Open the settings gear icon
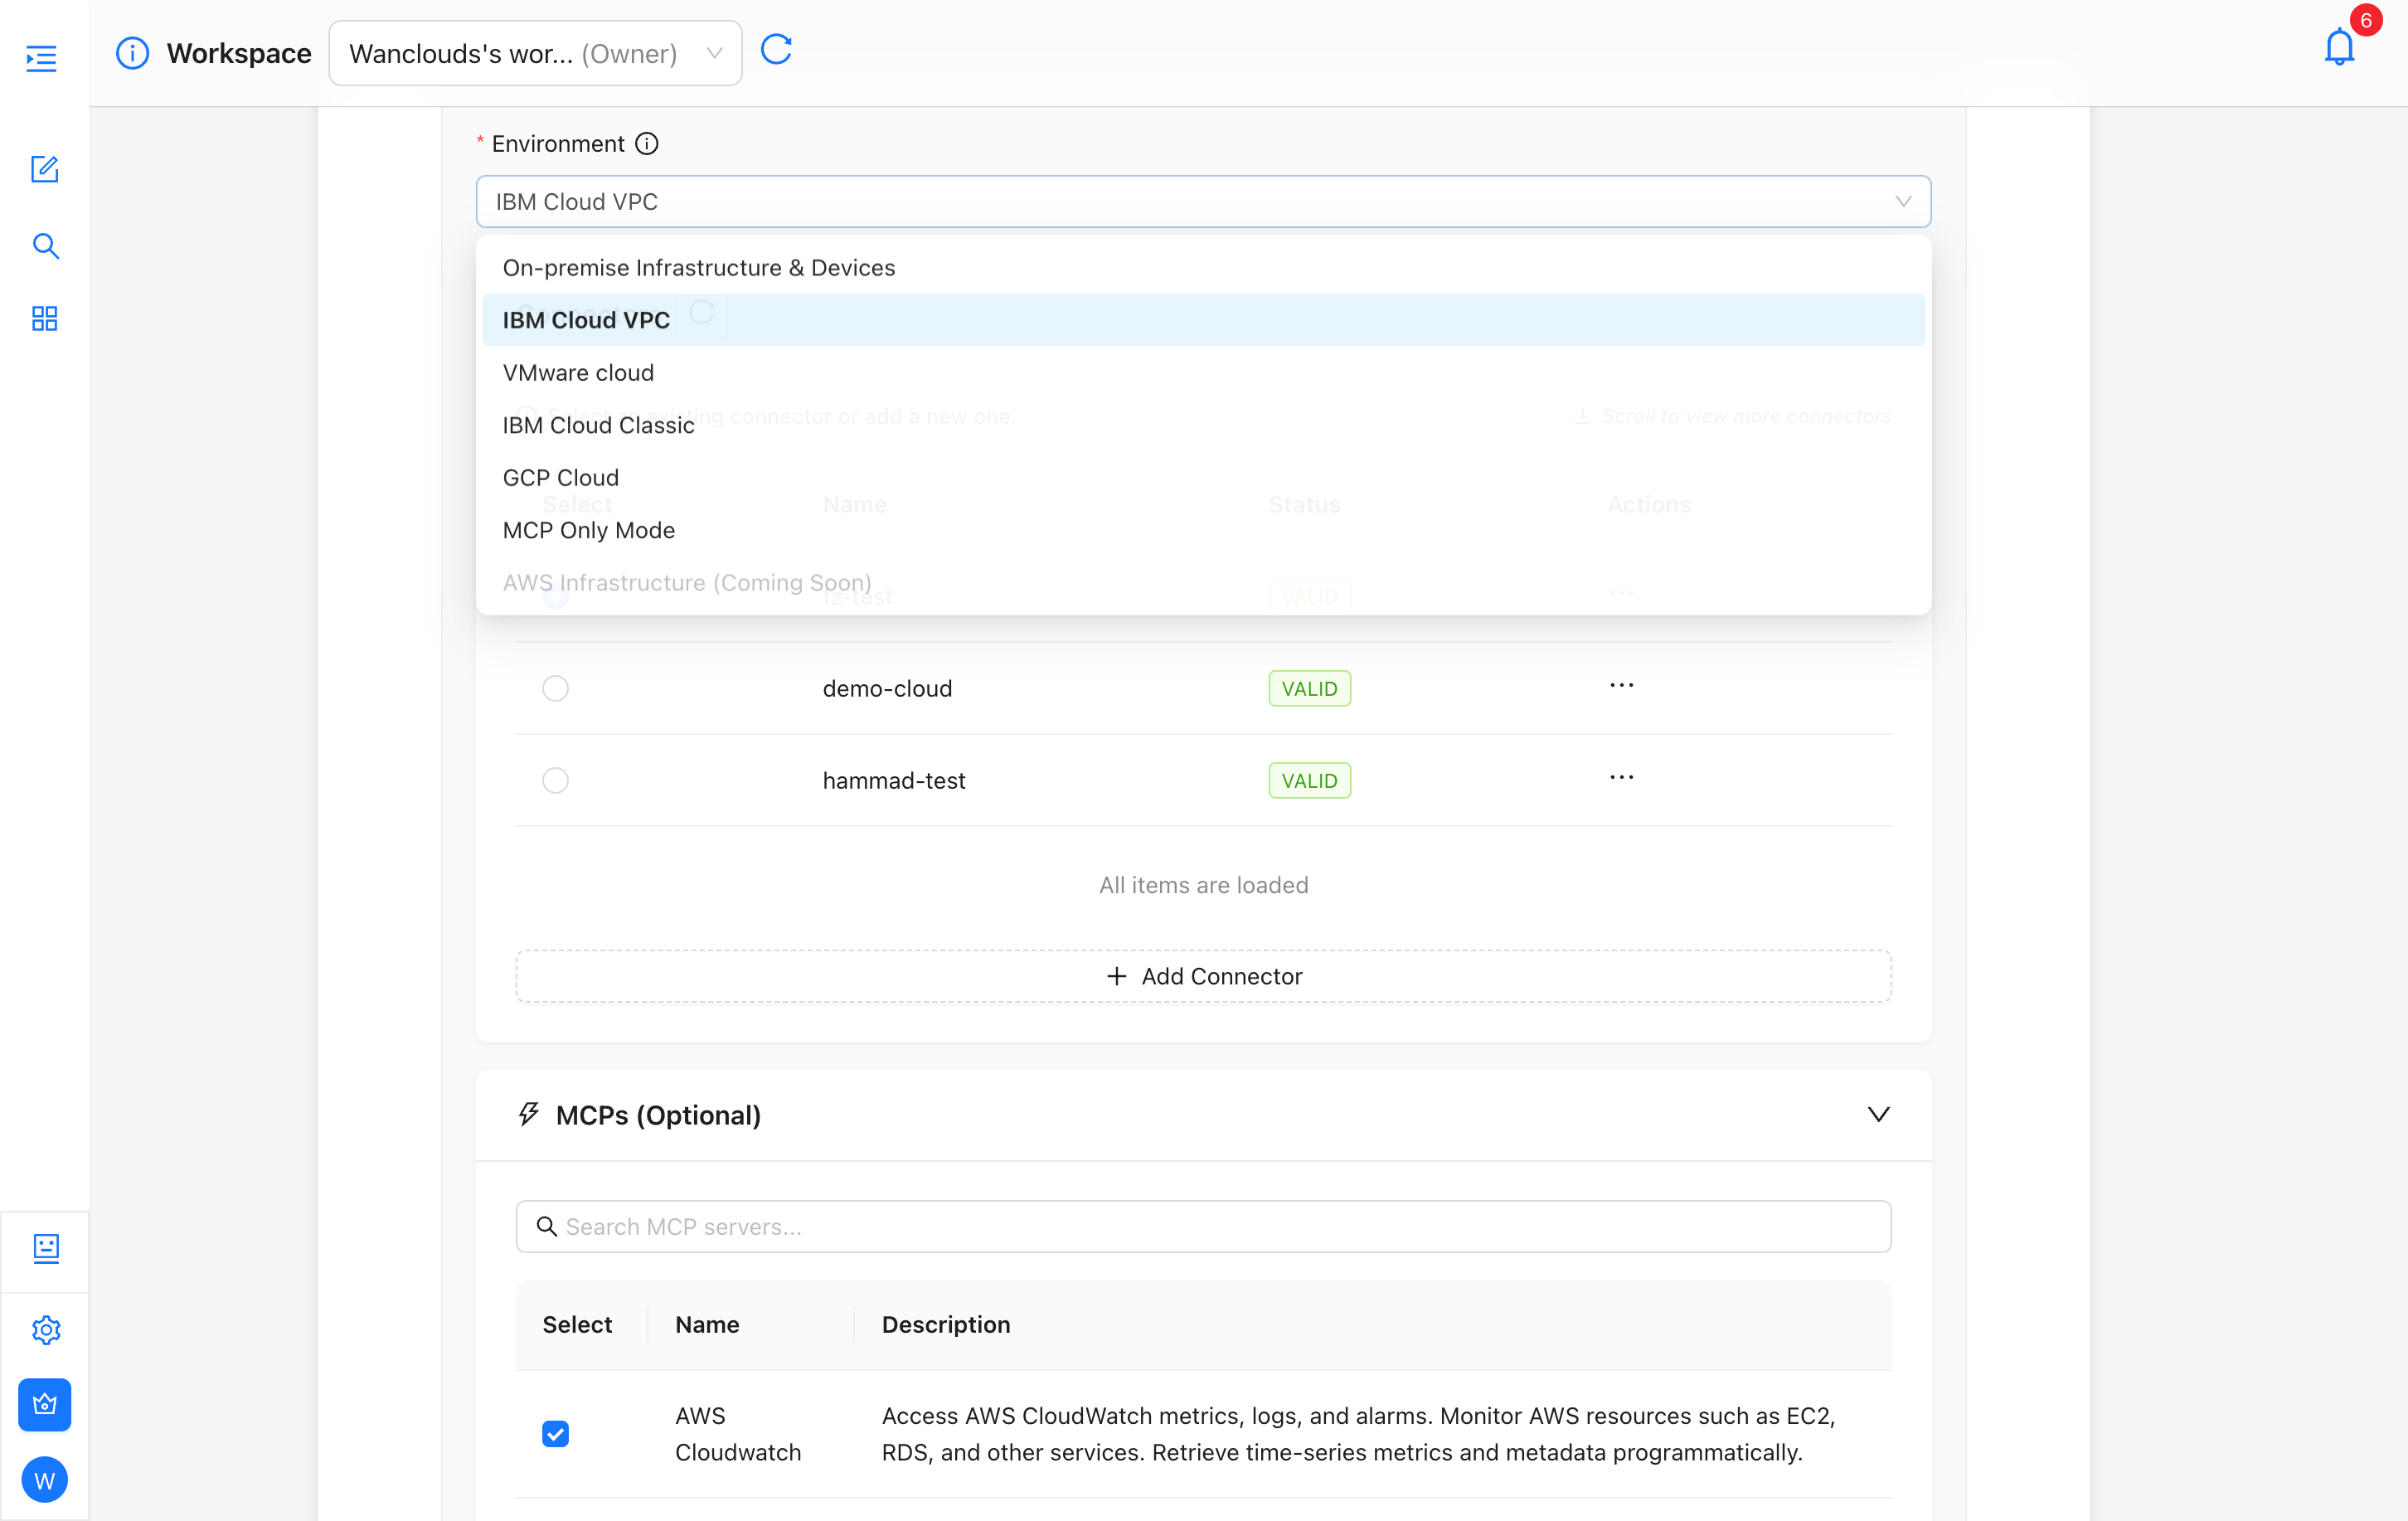 click(46, 1329)
